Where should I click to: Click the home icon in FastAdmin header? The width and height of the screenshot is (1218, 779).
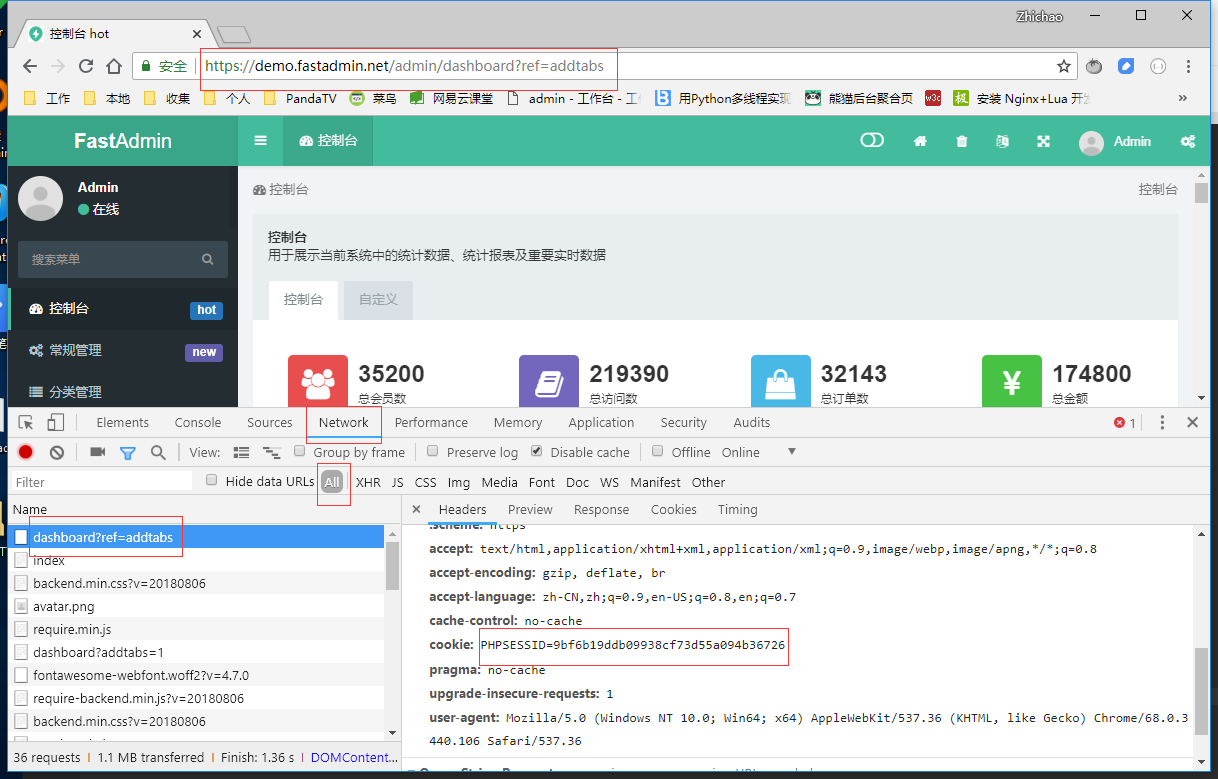click(920, 141)
